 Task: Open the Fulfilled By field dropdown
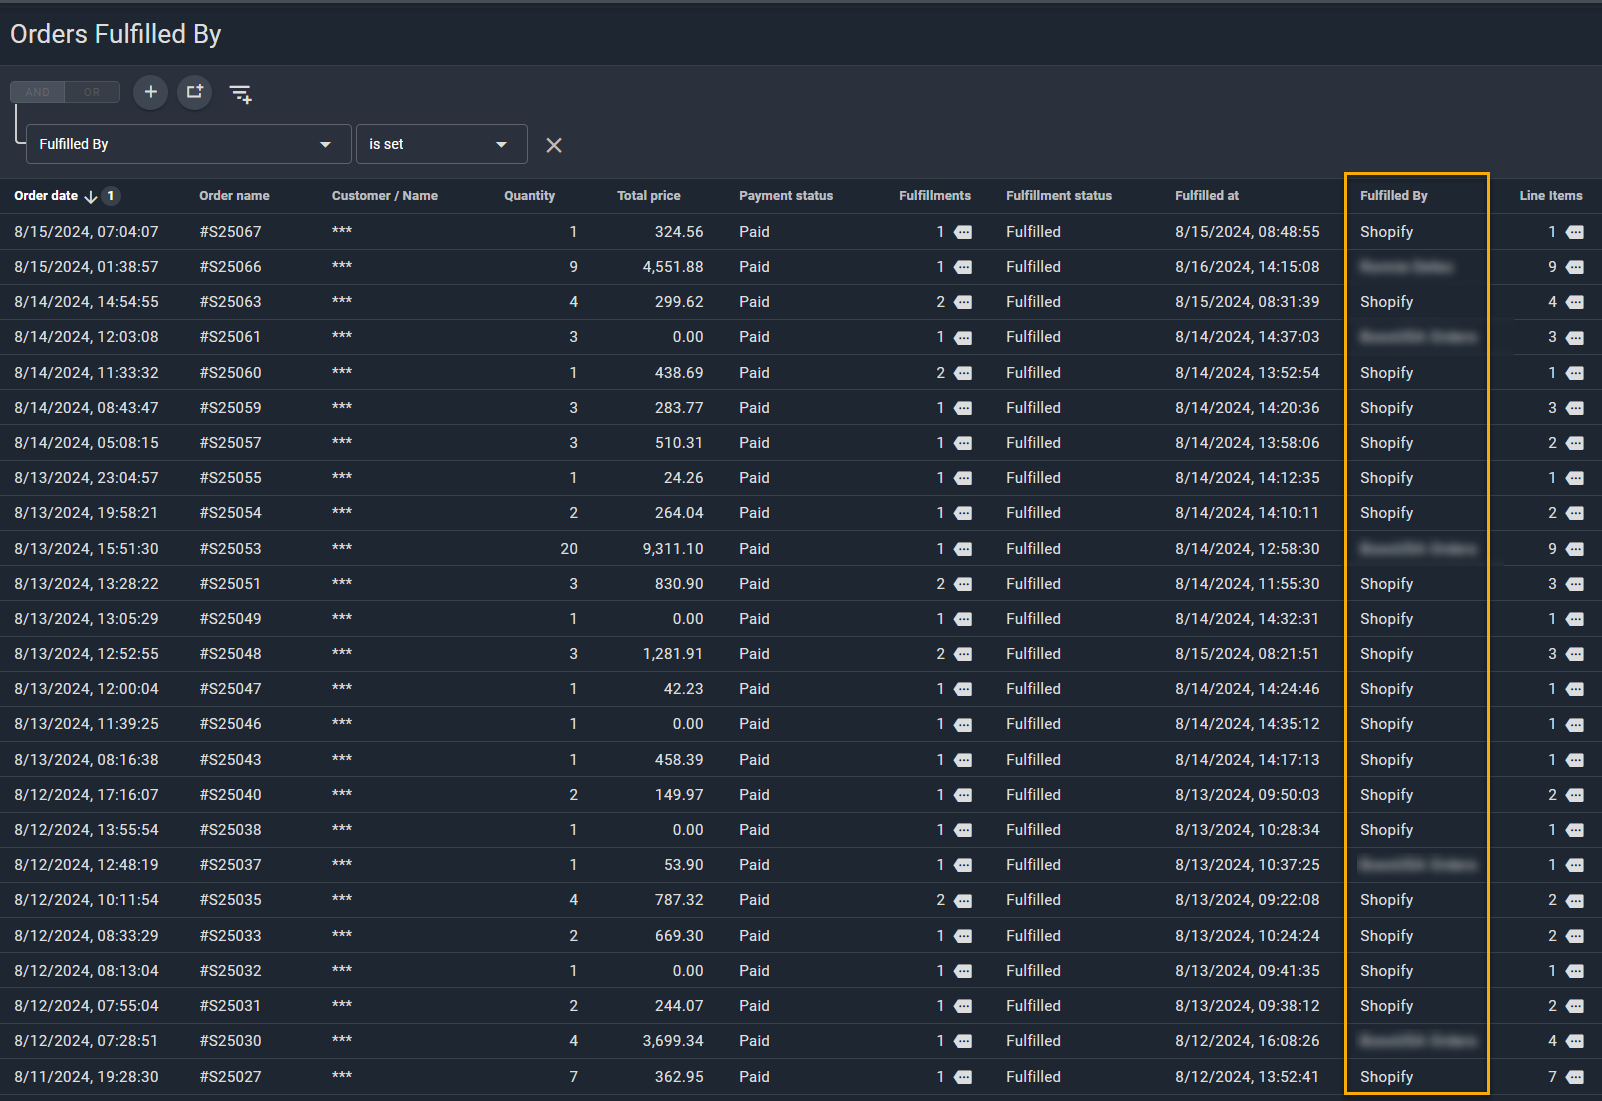point(188,144)
